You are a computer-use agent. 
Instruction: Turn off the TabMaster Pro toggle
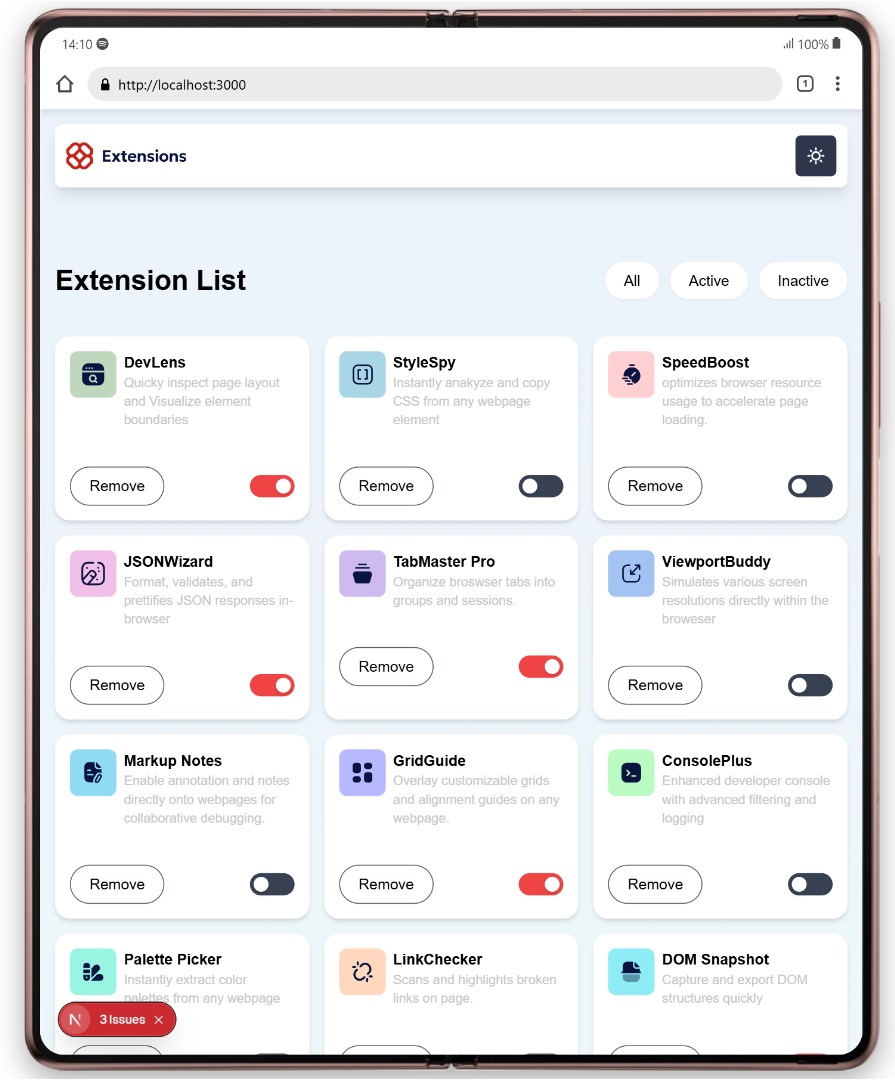click(x=541, y=667)
